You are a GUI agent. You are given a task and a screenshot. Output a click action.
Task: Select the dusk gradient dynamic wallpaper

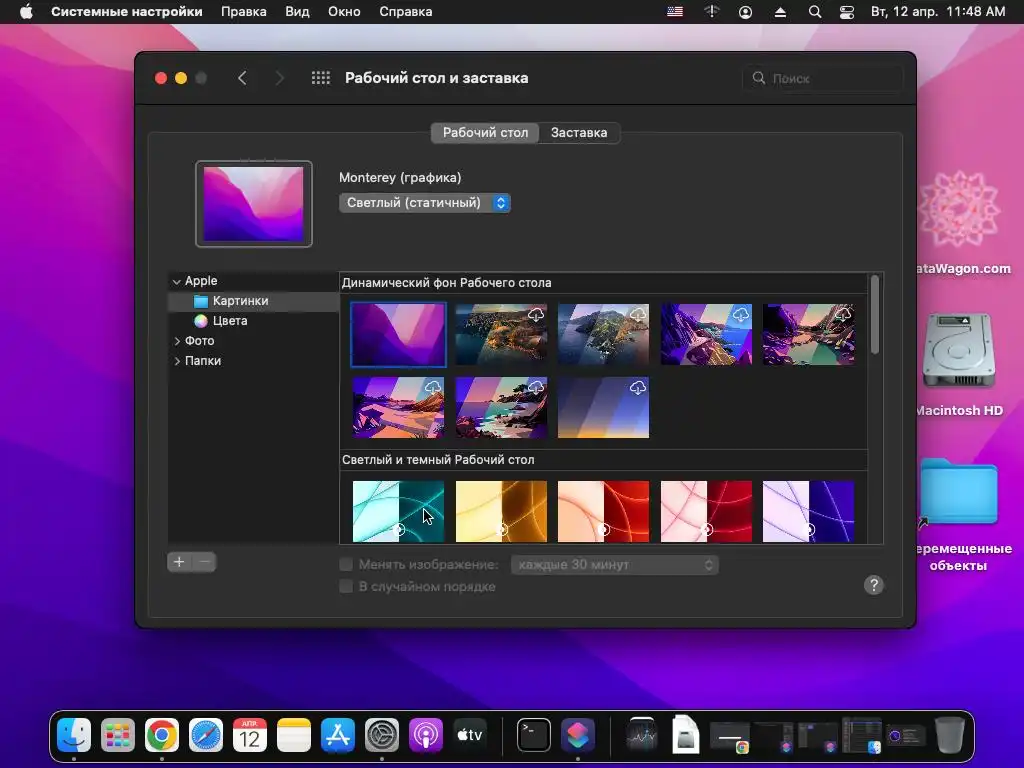(x=603, y=408)
